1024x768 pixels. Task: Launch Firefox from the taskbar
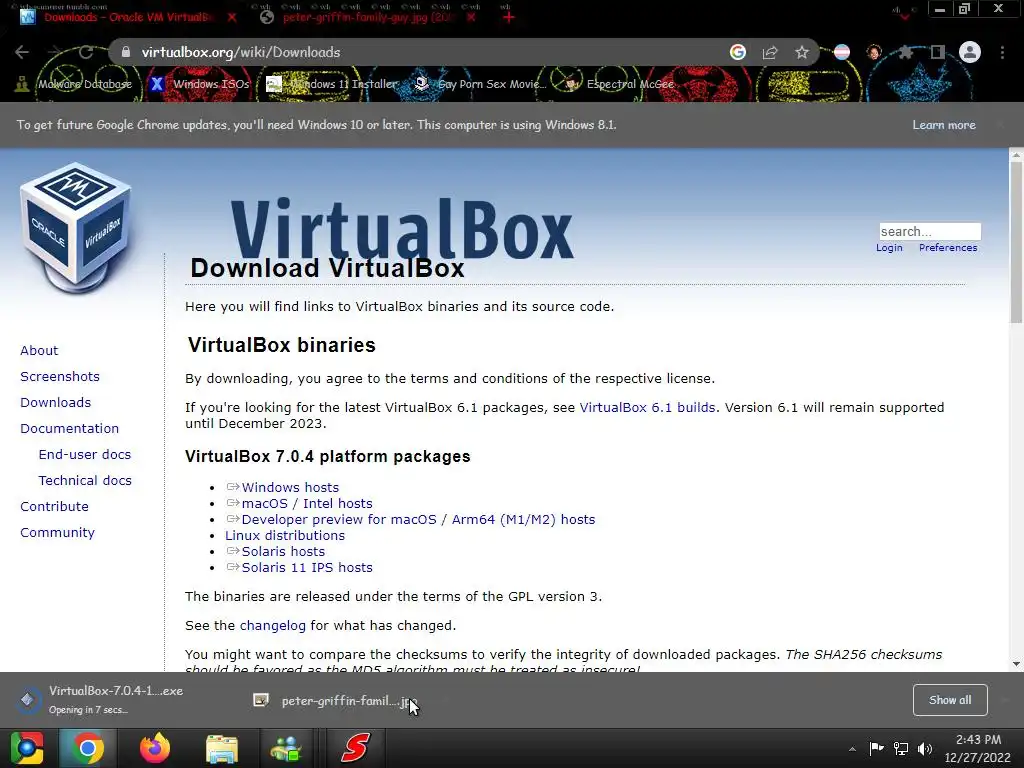pos(155,748)
